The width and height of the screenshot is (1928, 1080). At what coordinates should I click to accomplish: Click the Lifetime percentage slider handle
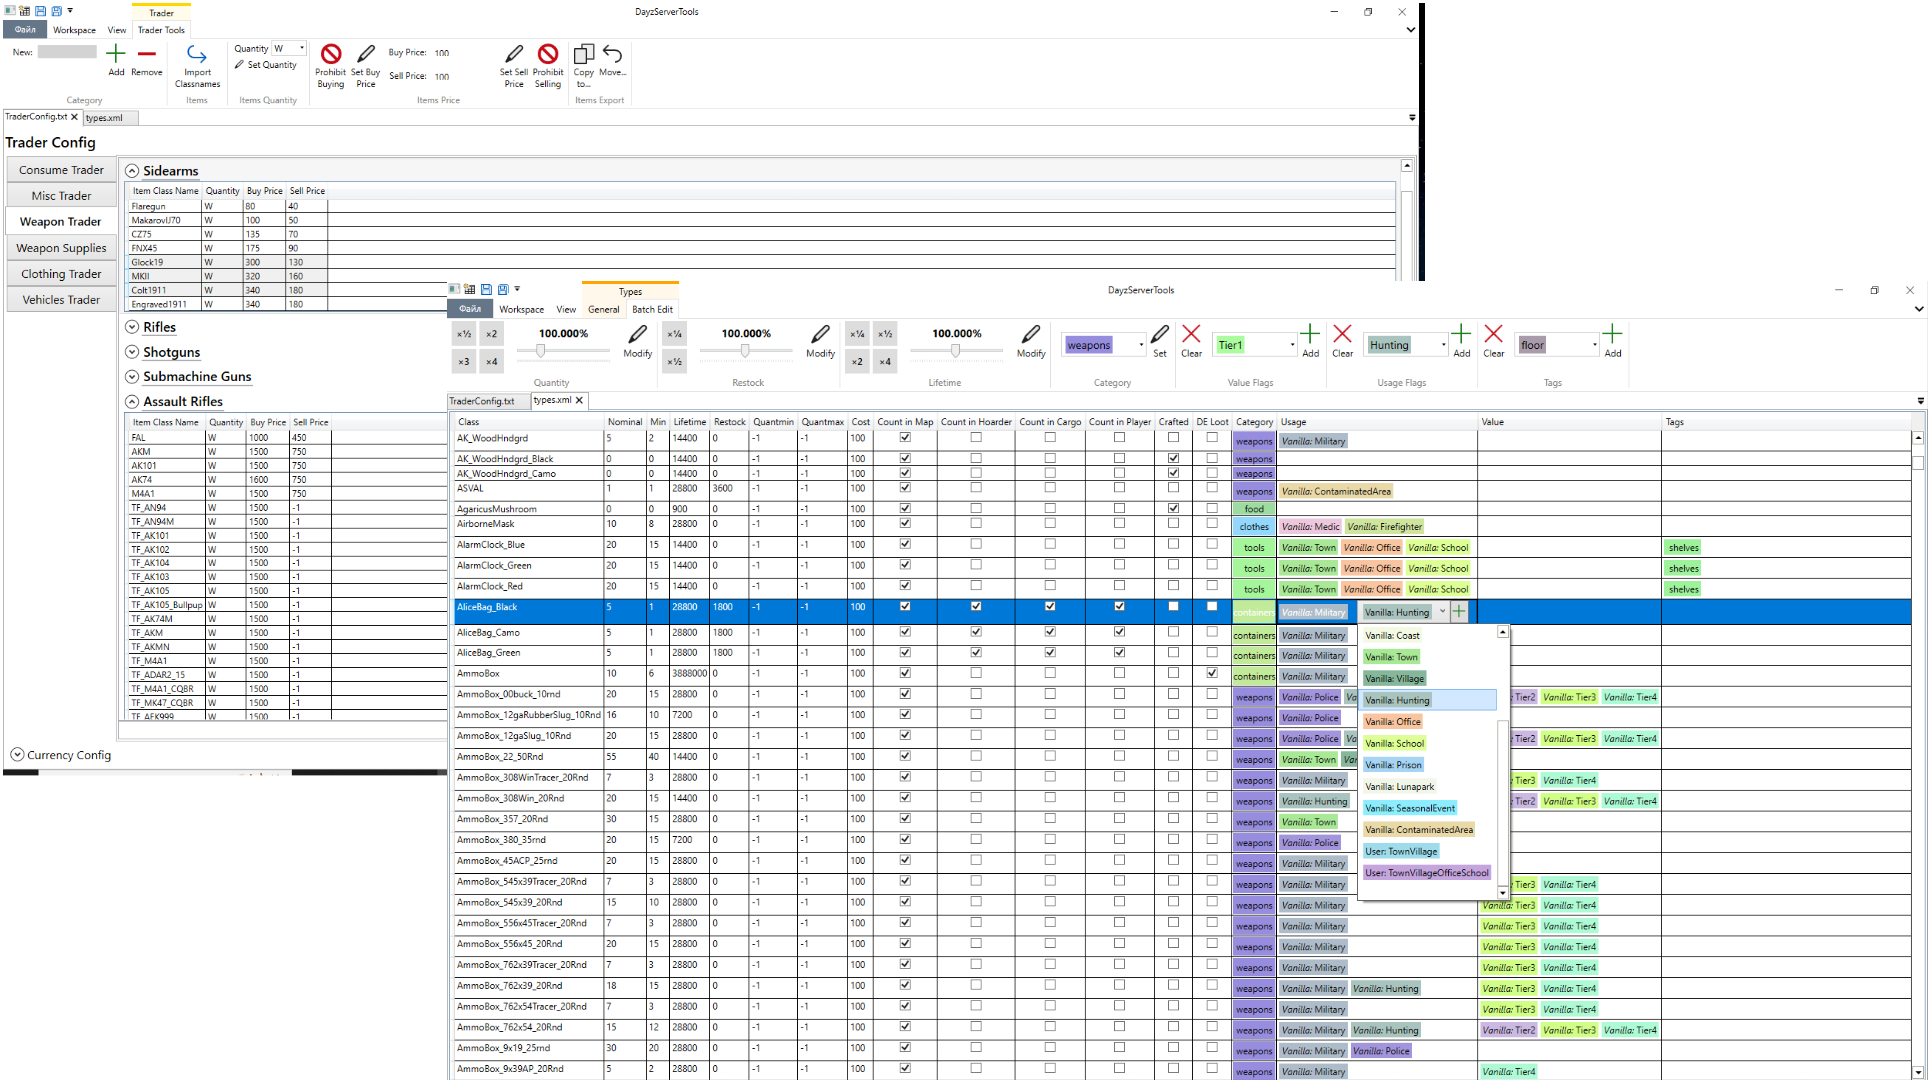(955, 351)
